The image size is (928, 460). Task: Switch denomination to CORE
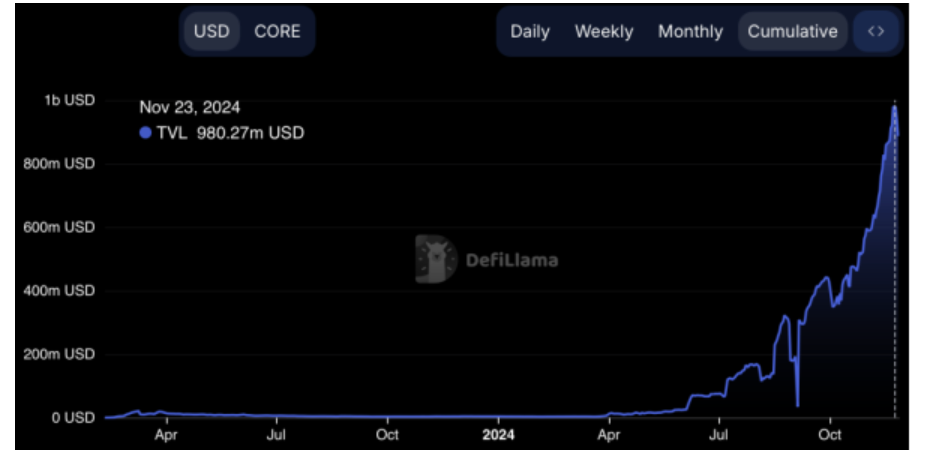coord(277,31)
